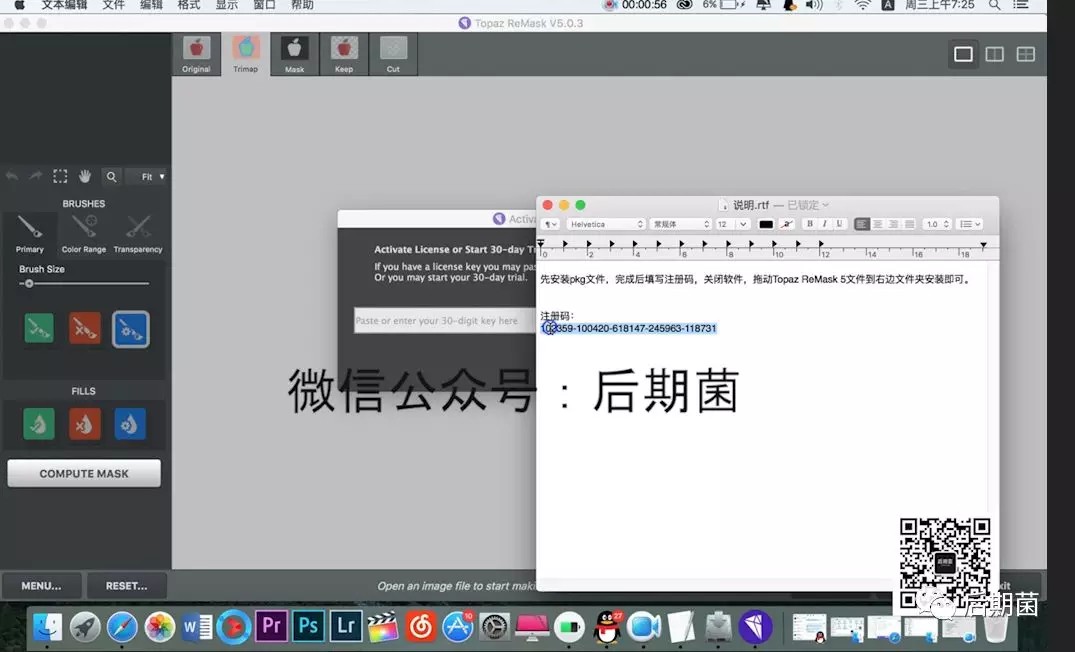
Task: Choose the green keep fill bucket
Action: [x=39, y=424]
